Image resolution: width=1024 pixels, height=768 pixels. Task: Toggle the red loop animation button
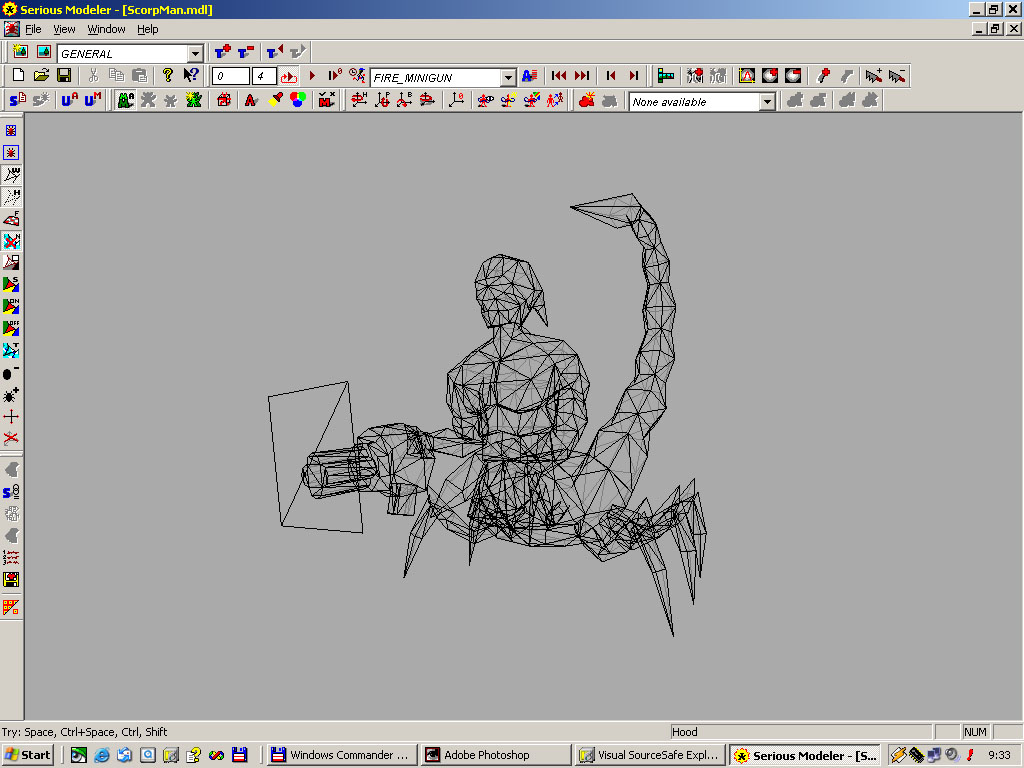coord(288,76)
